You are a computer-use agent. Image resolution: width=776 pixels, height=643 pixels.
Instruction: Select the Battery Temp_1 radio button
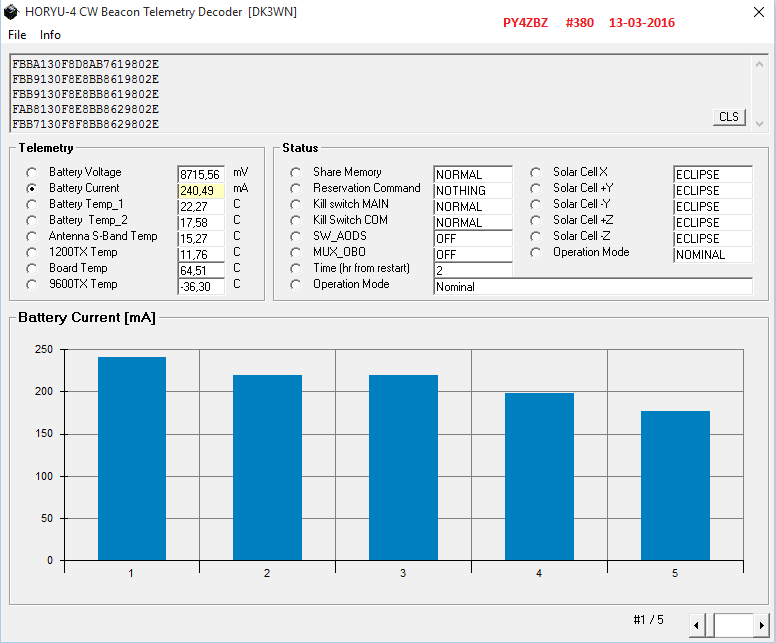click(x=31, y=204)
